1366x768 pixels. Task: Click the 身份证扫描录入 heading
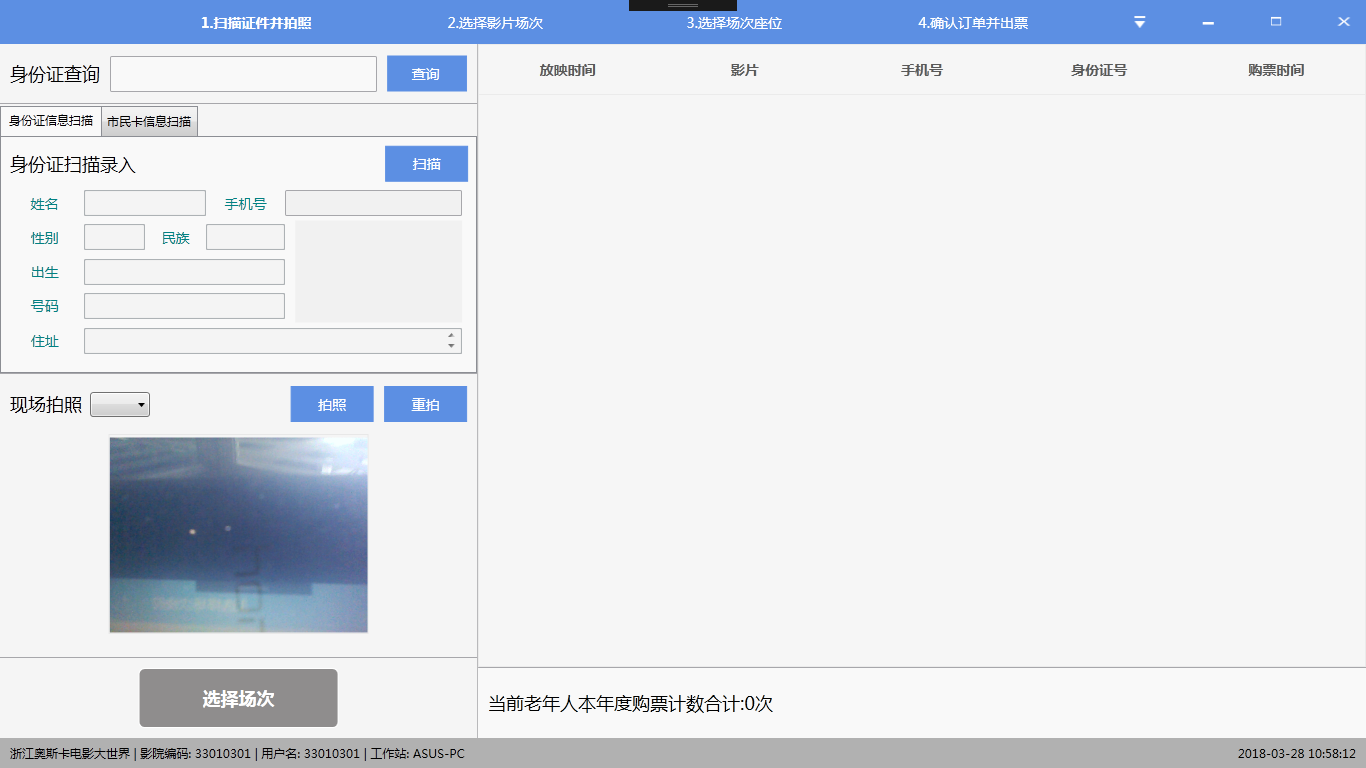[x=73, y=165]
